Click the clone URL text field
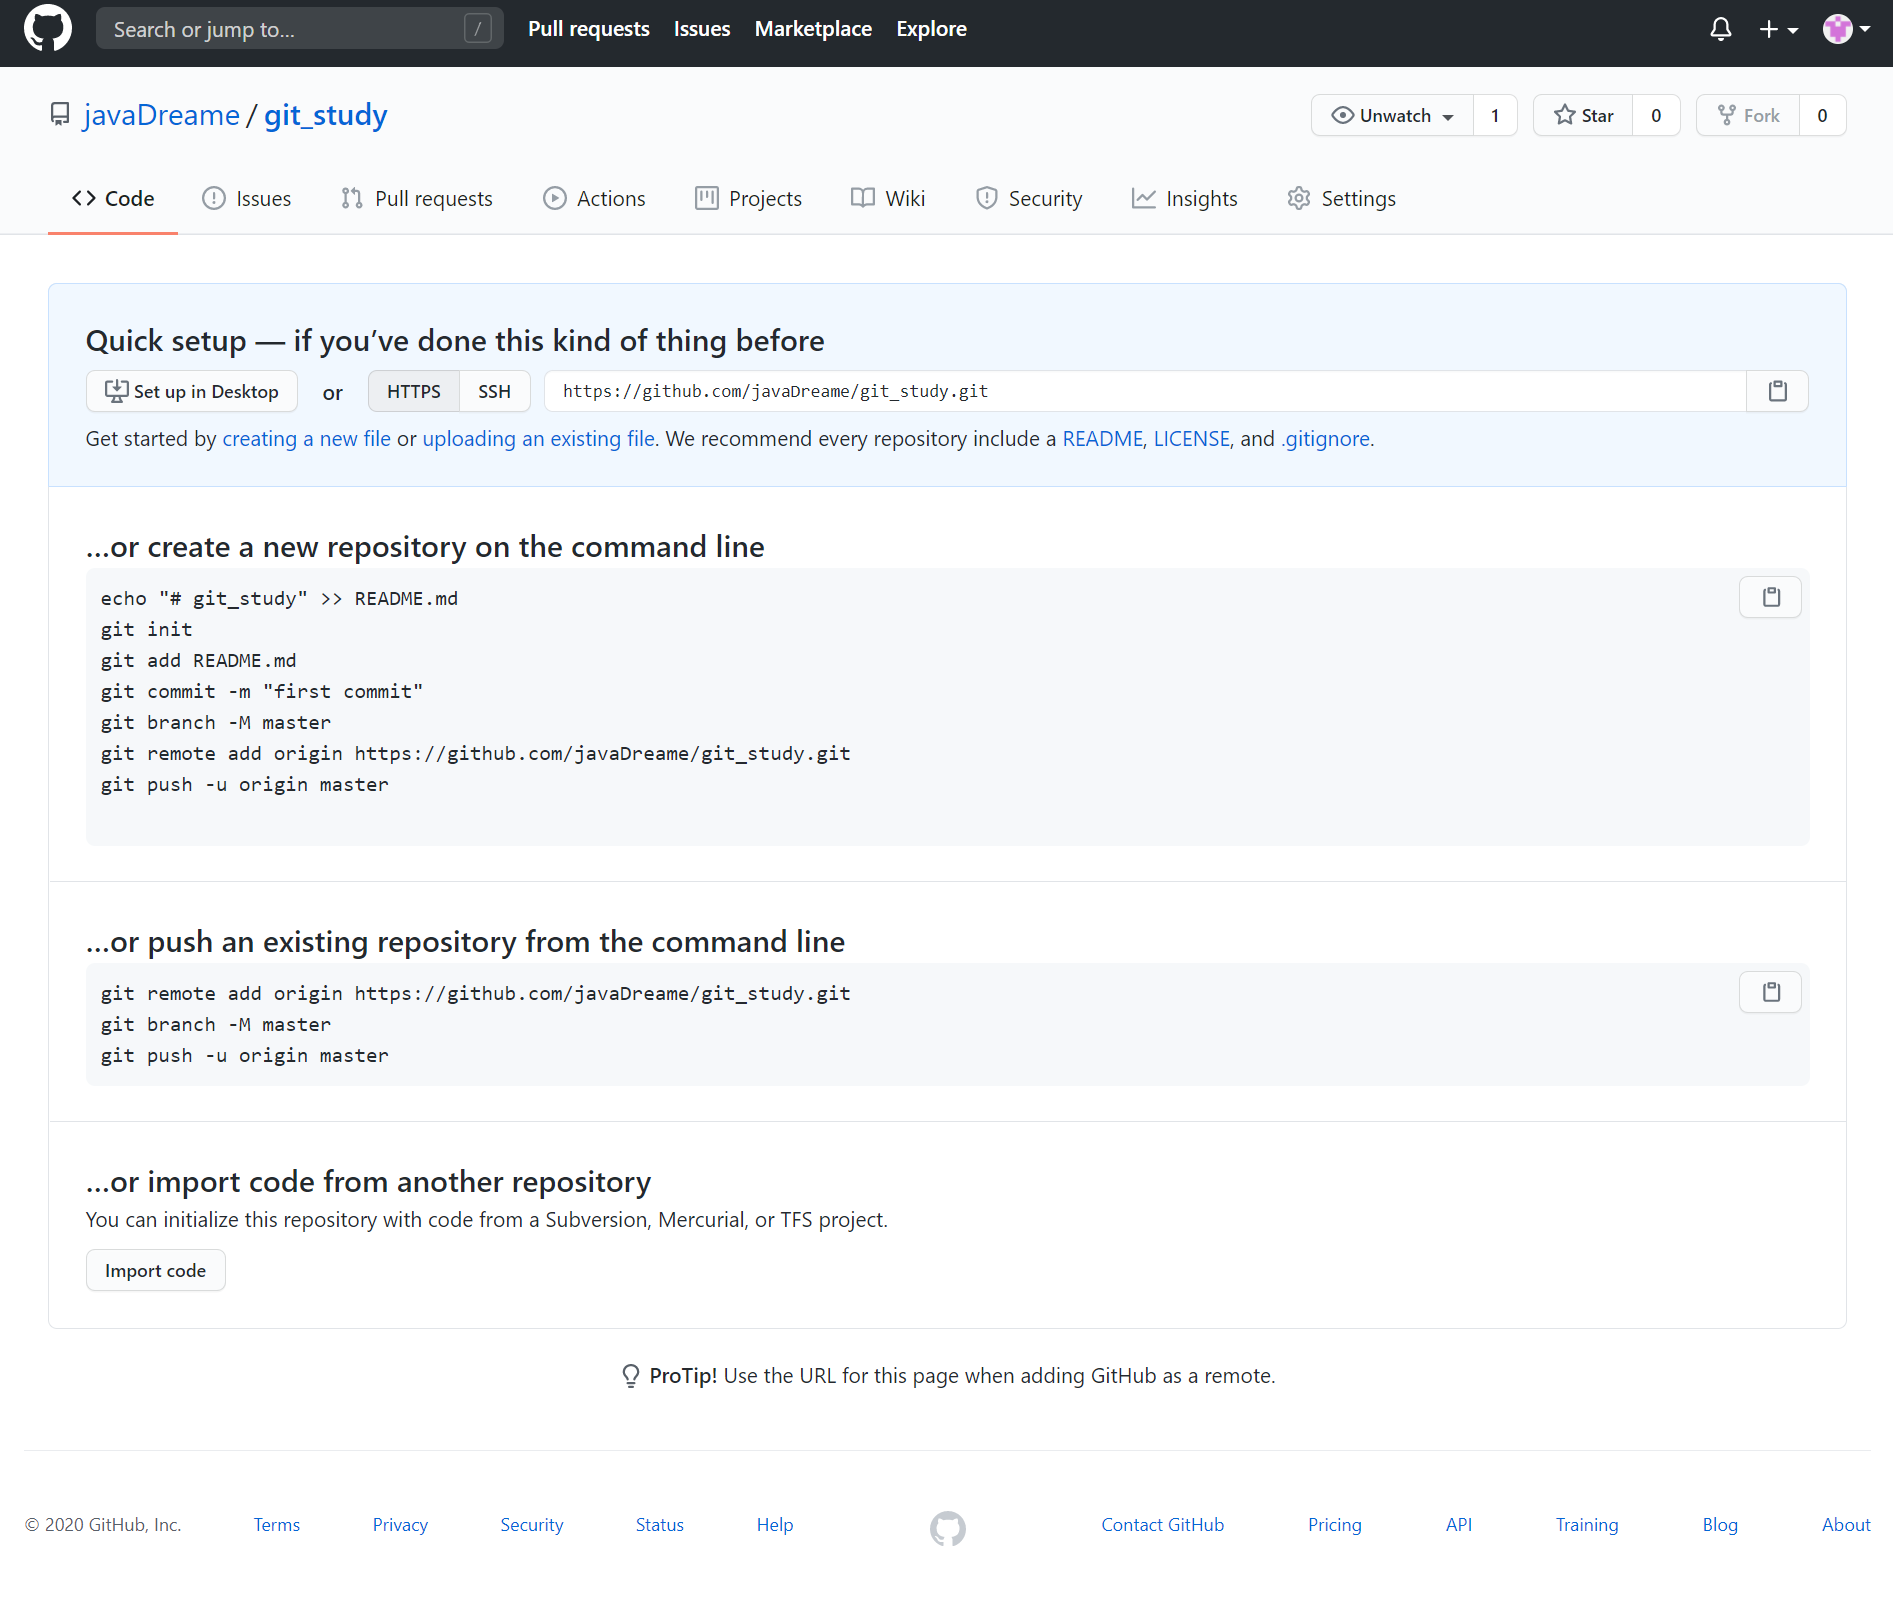1893x1622 pixels. point(1145,391)
